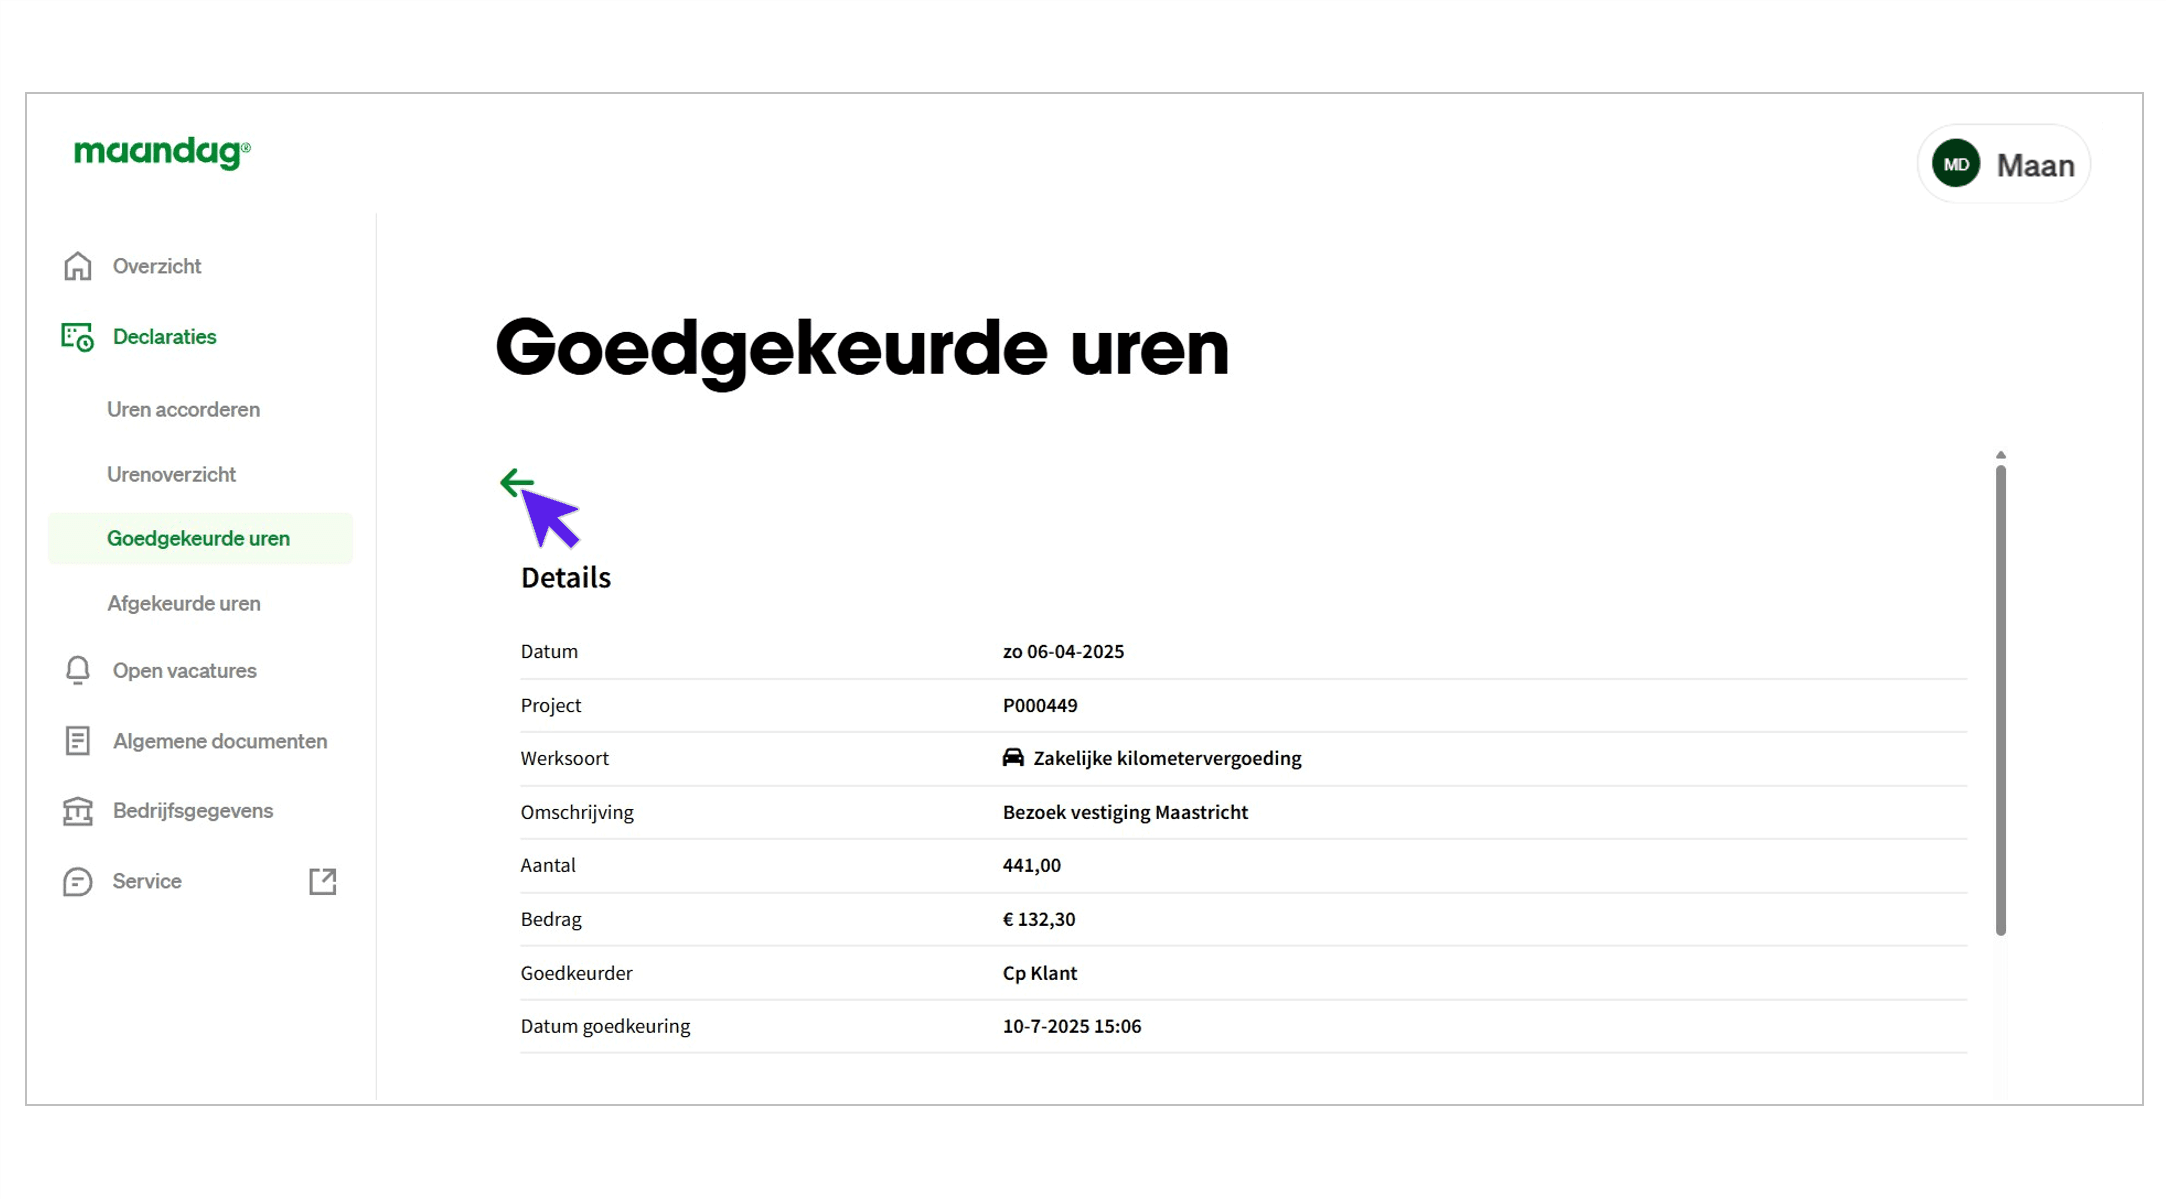2166x1199 pixels.
Task: Switch to Uren accorderen
Action: point(183,409)
